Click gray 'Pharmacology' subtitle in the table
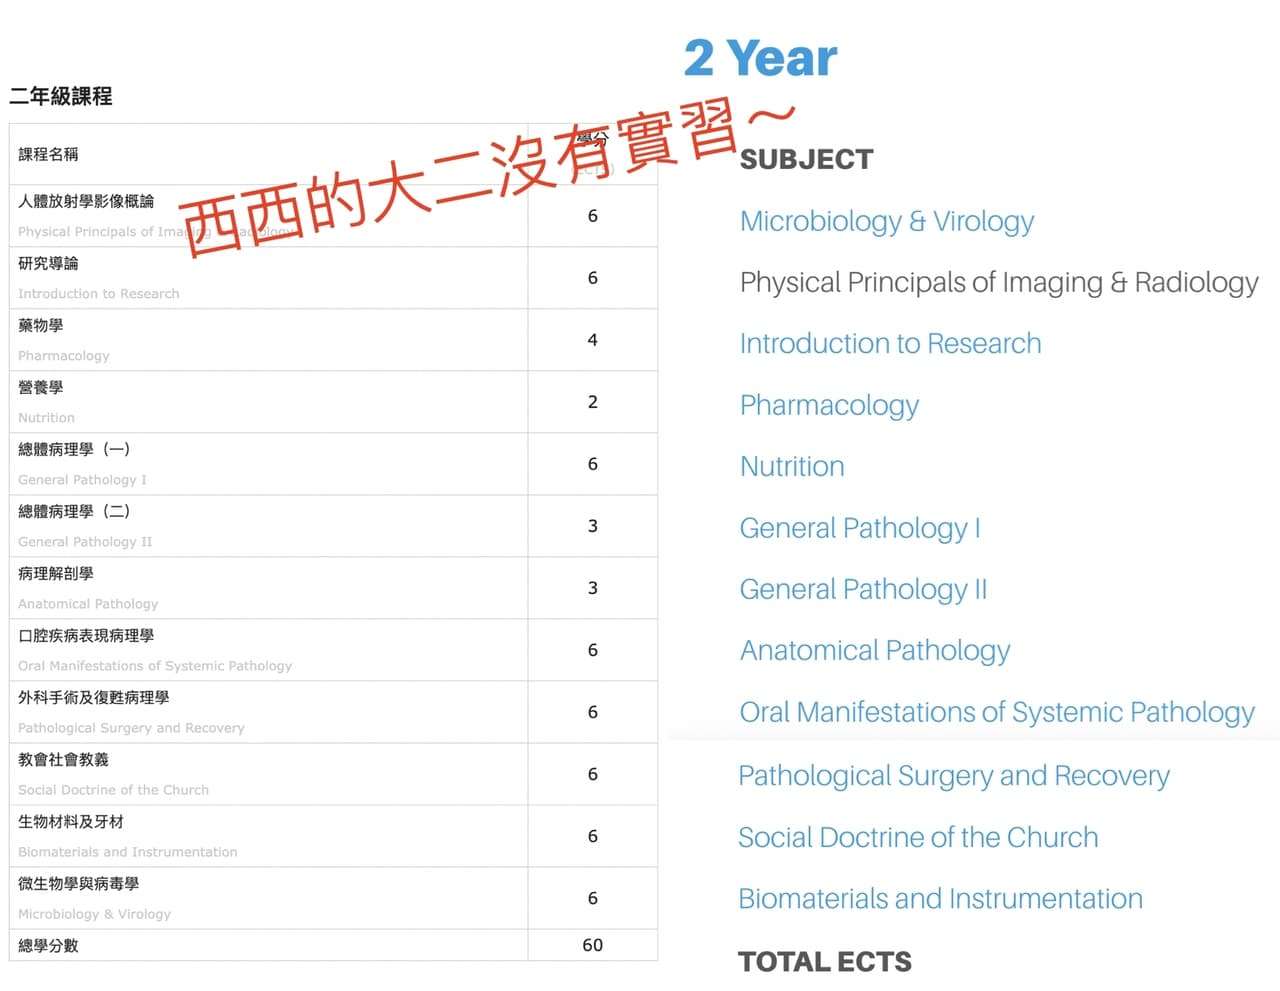The width and height of the screenshot is (1280, 991). 64,356
